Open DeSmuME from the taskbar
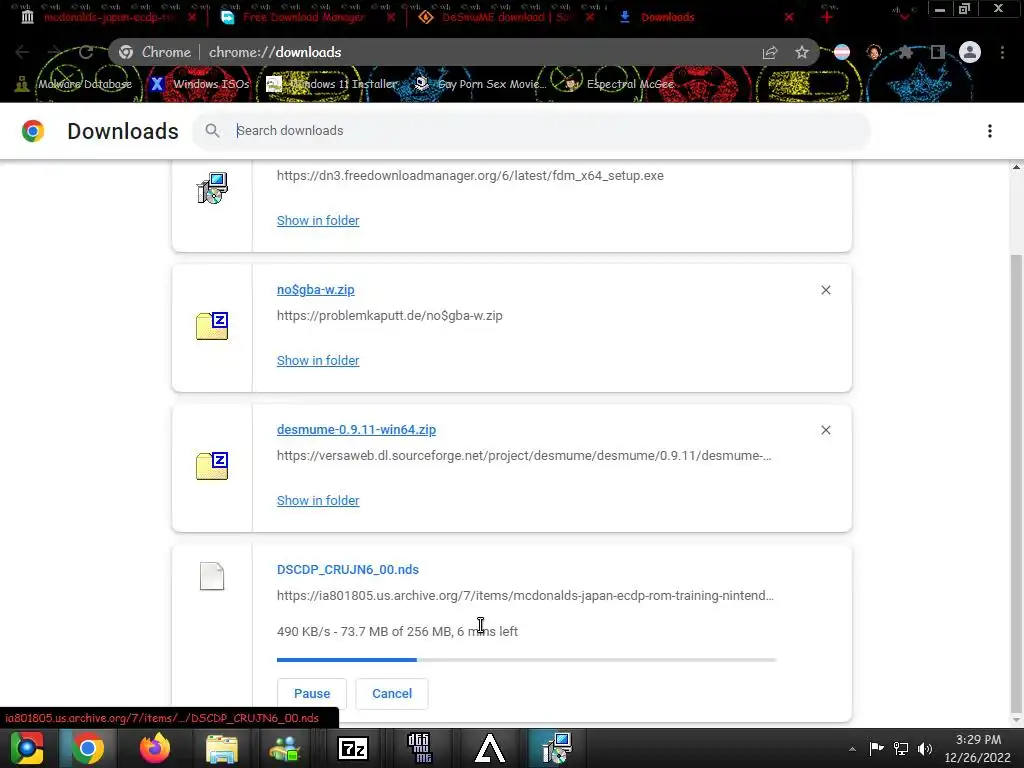The height and width of the screenshot is (768, 1024). pos(420,748)
